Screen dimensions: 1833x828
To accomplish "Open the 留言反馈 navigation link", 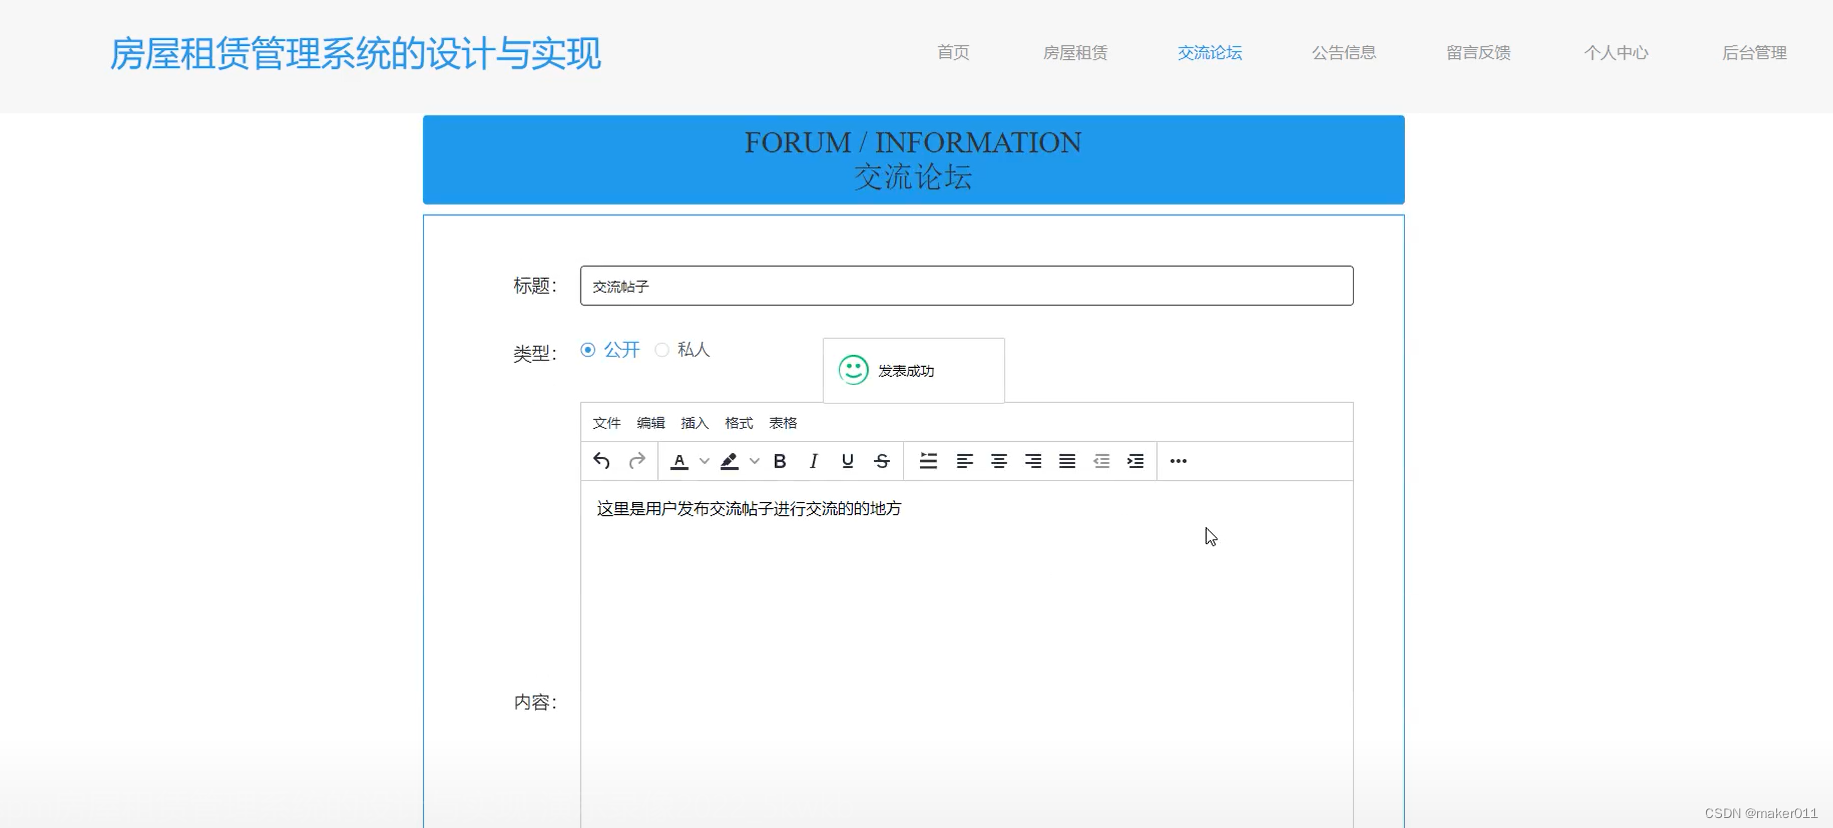I will (x=1478, y=53).
